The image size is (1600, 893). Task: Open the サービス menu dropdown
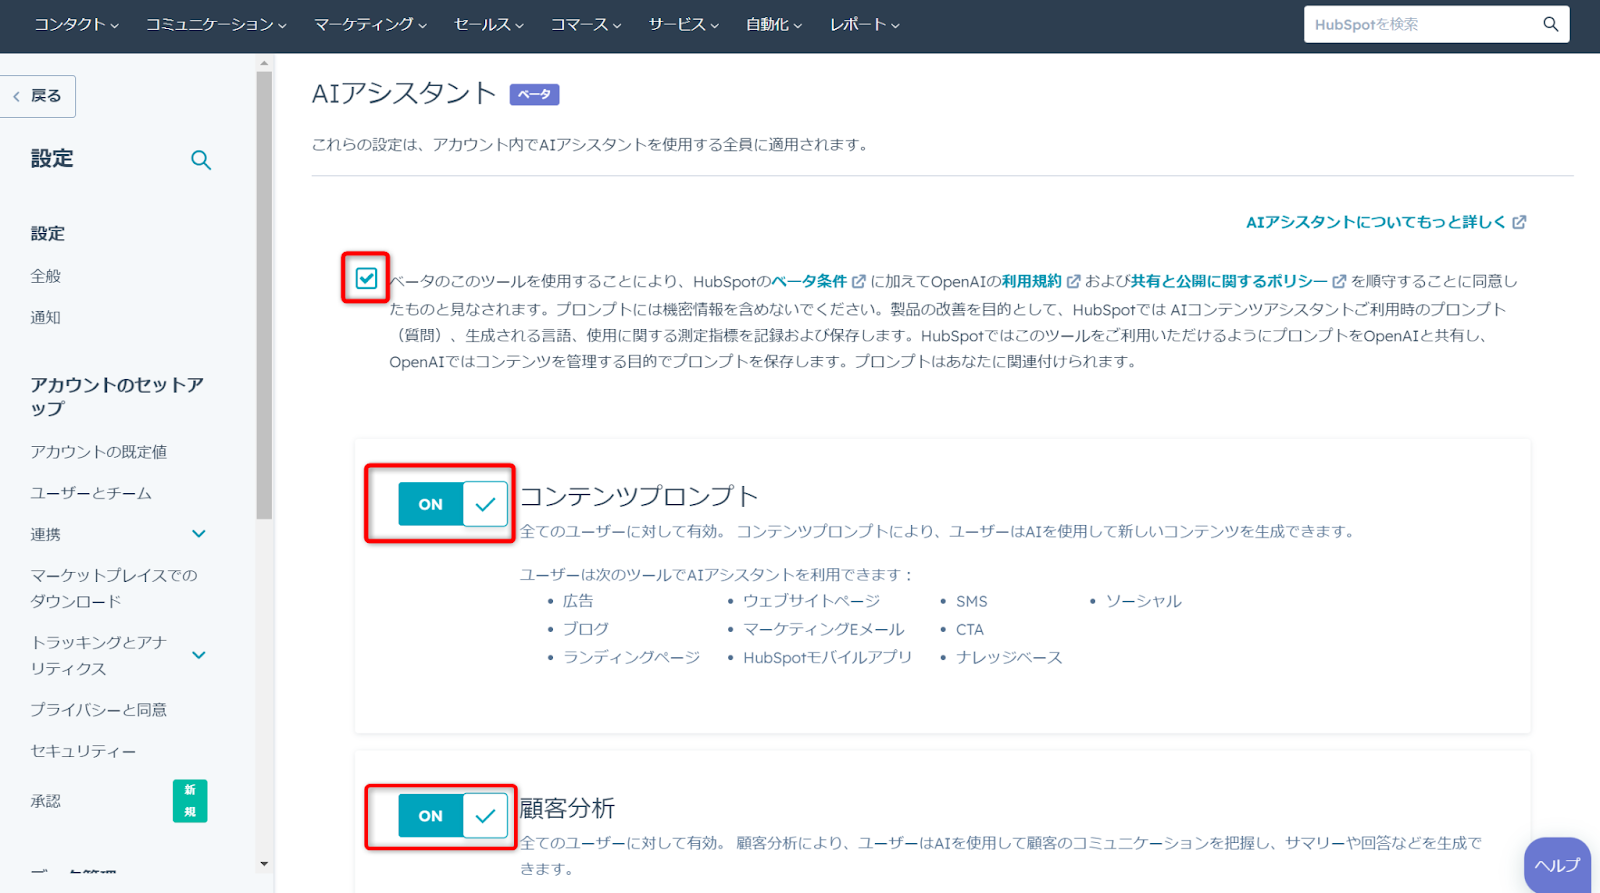tap(683, 24)
